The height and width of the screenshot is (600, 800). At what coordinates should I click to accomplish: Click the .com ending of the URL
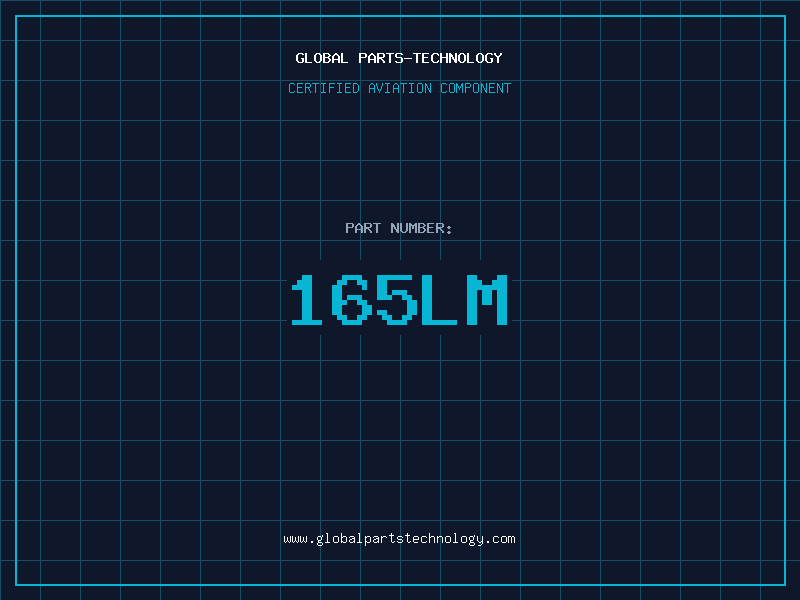[500, 539]
